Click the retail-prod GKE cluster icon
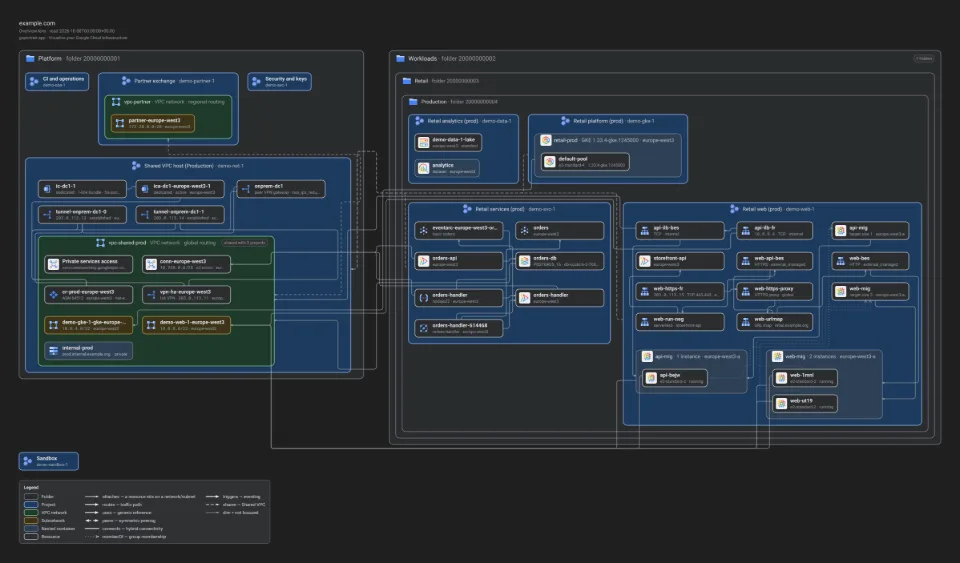This screenshot has width=960, height=563. pos(546,140)
